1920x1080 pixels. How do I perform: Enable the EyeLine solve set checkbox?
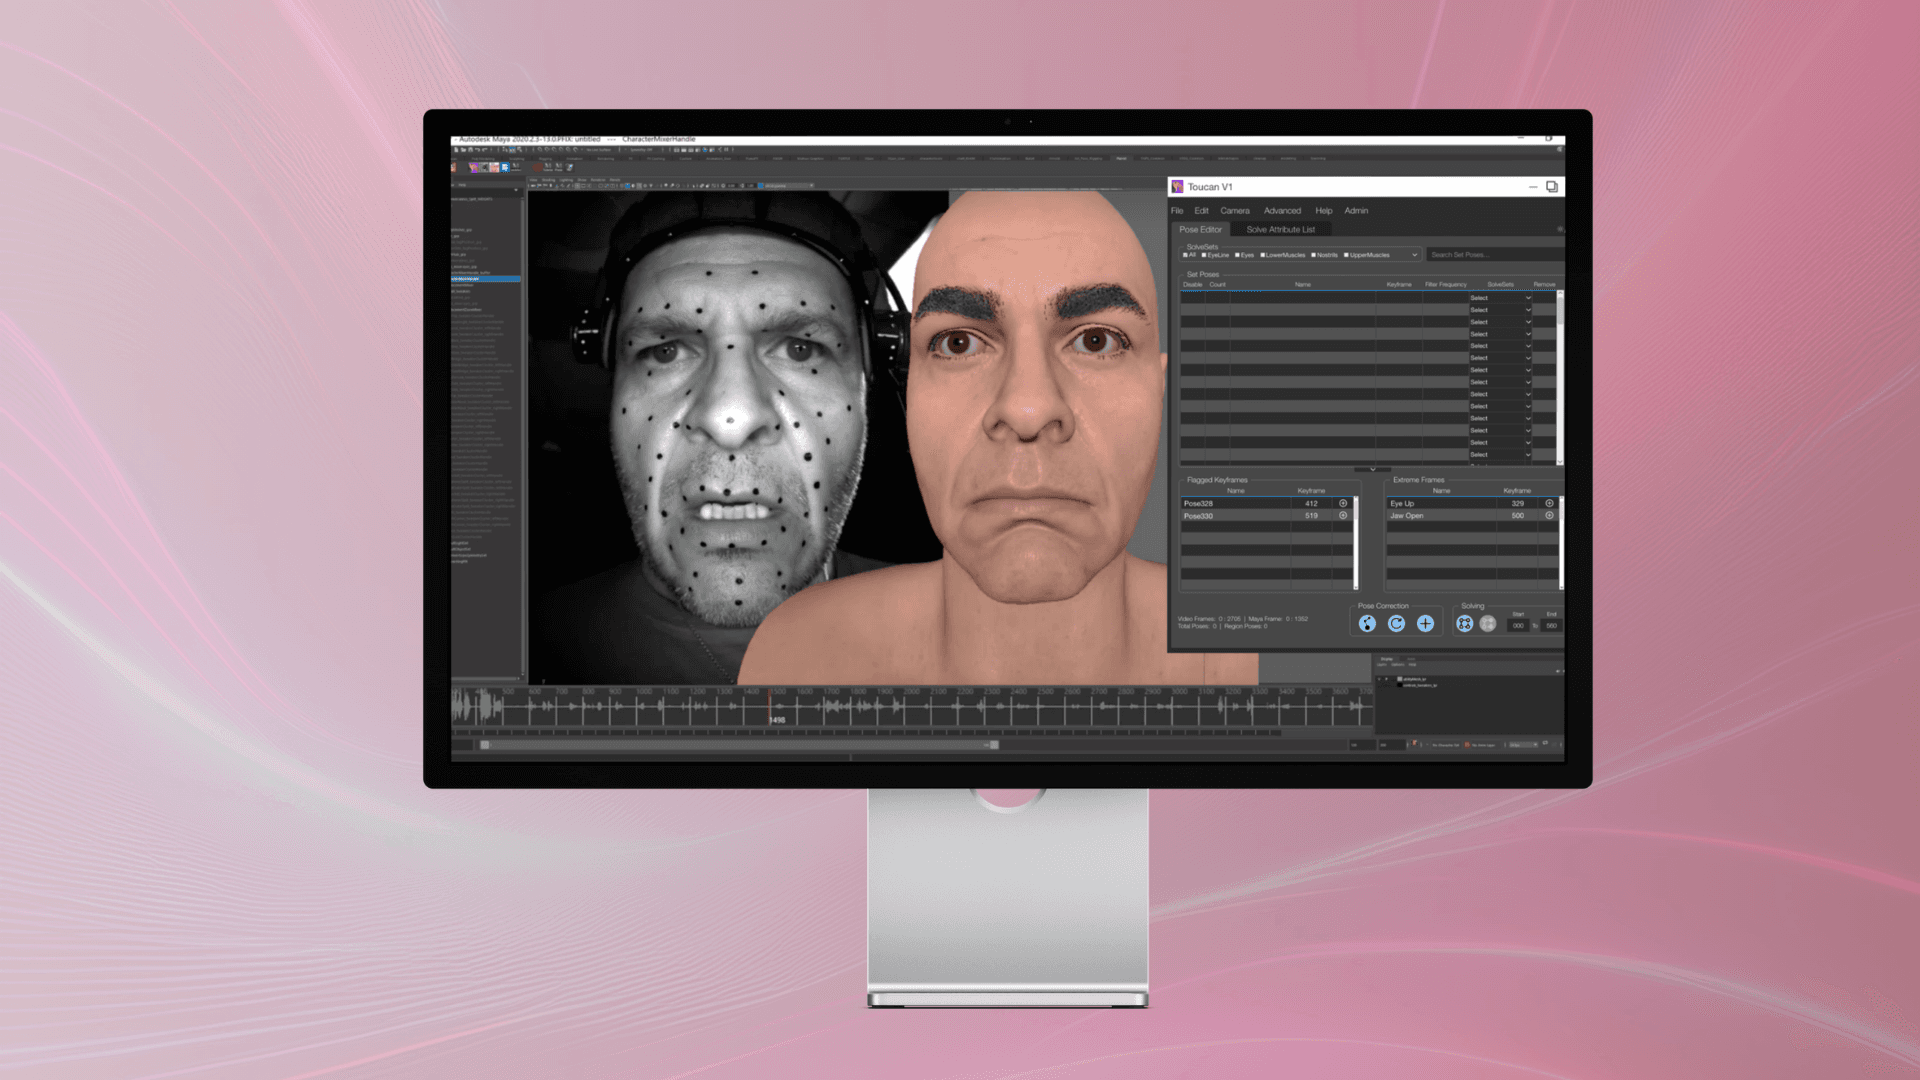(1204, 255)
